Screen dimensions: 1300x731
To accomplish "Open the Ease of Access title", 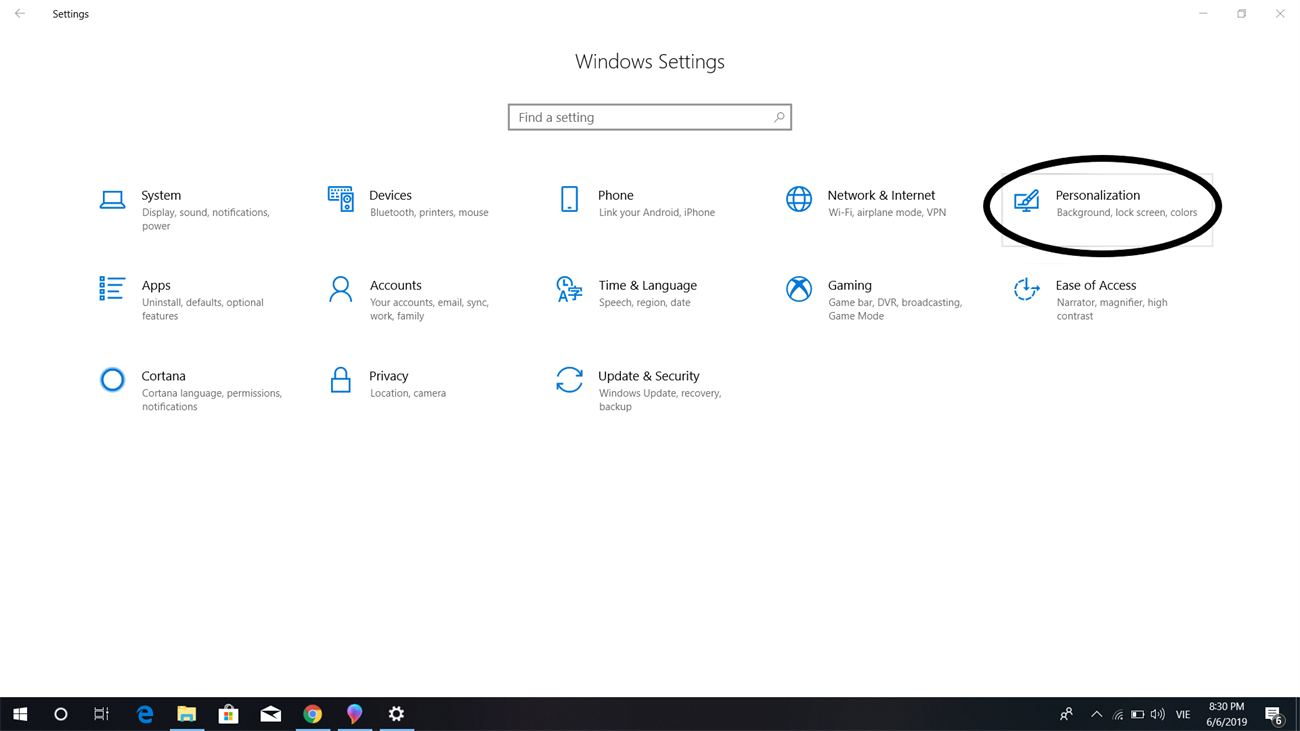I will pos(1096,285).
